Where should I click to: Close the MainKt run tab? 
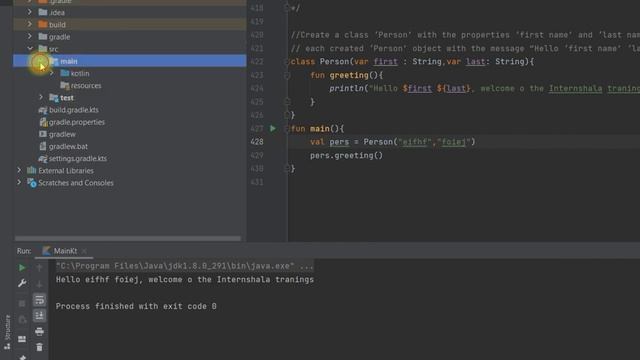[x=84, y=251]
